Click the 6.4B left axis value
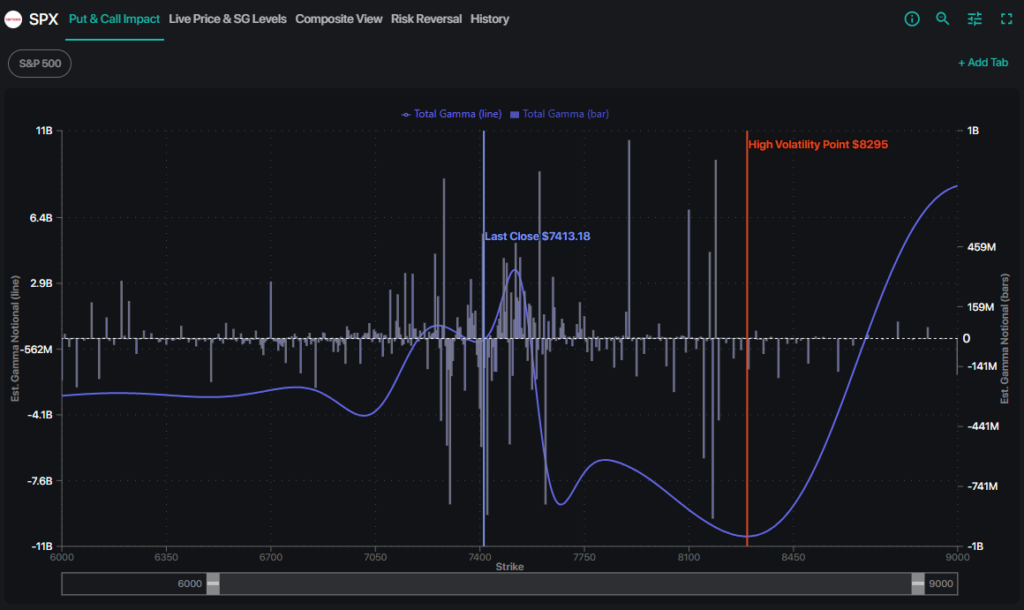 pyautogui.click(x=41, y=217)
